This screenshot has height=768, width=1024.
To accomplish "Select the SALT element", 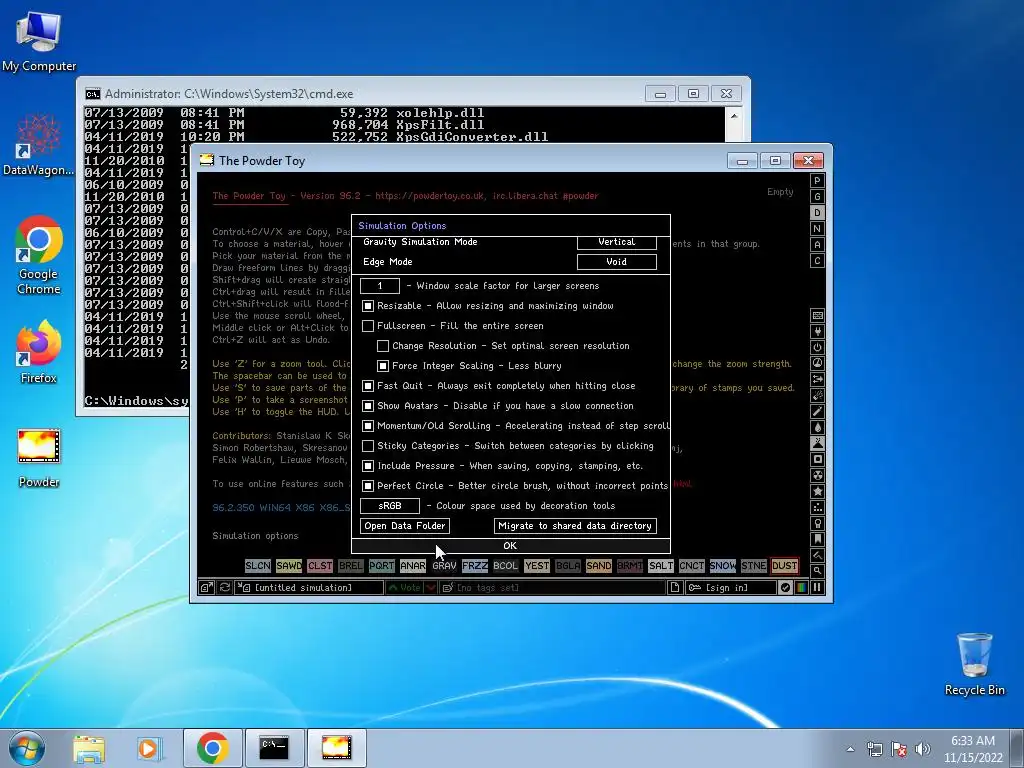I will [x=660, y=566].
